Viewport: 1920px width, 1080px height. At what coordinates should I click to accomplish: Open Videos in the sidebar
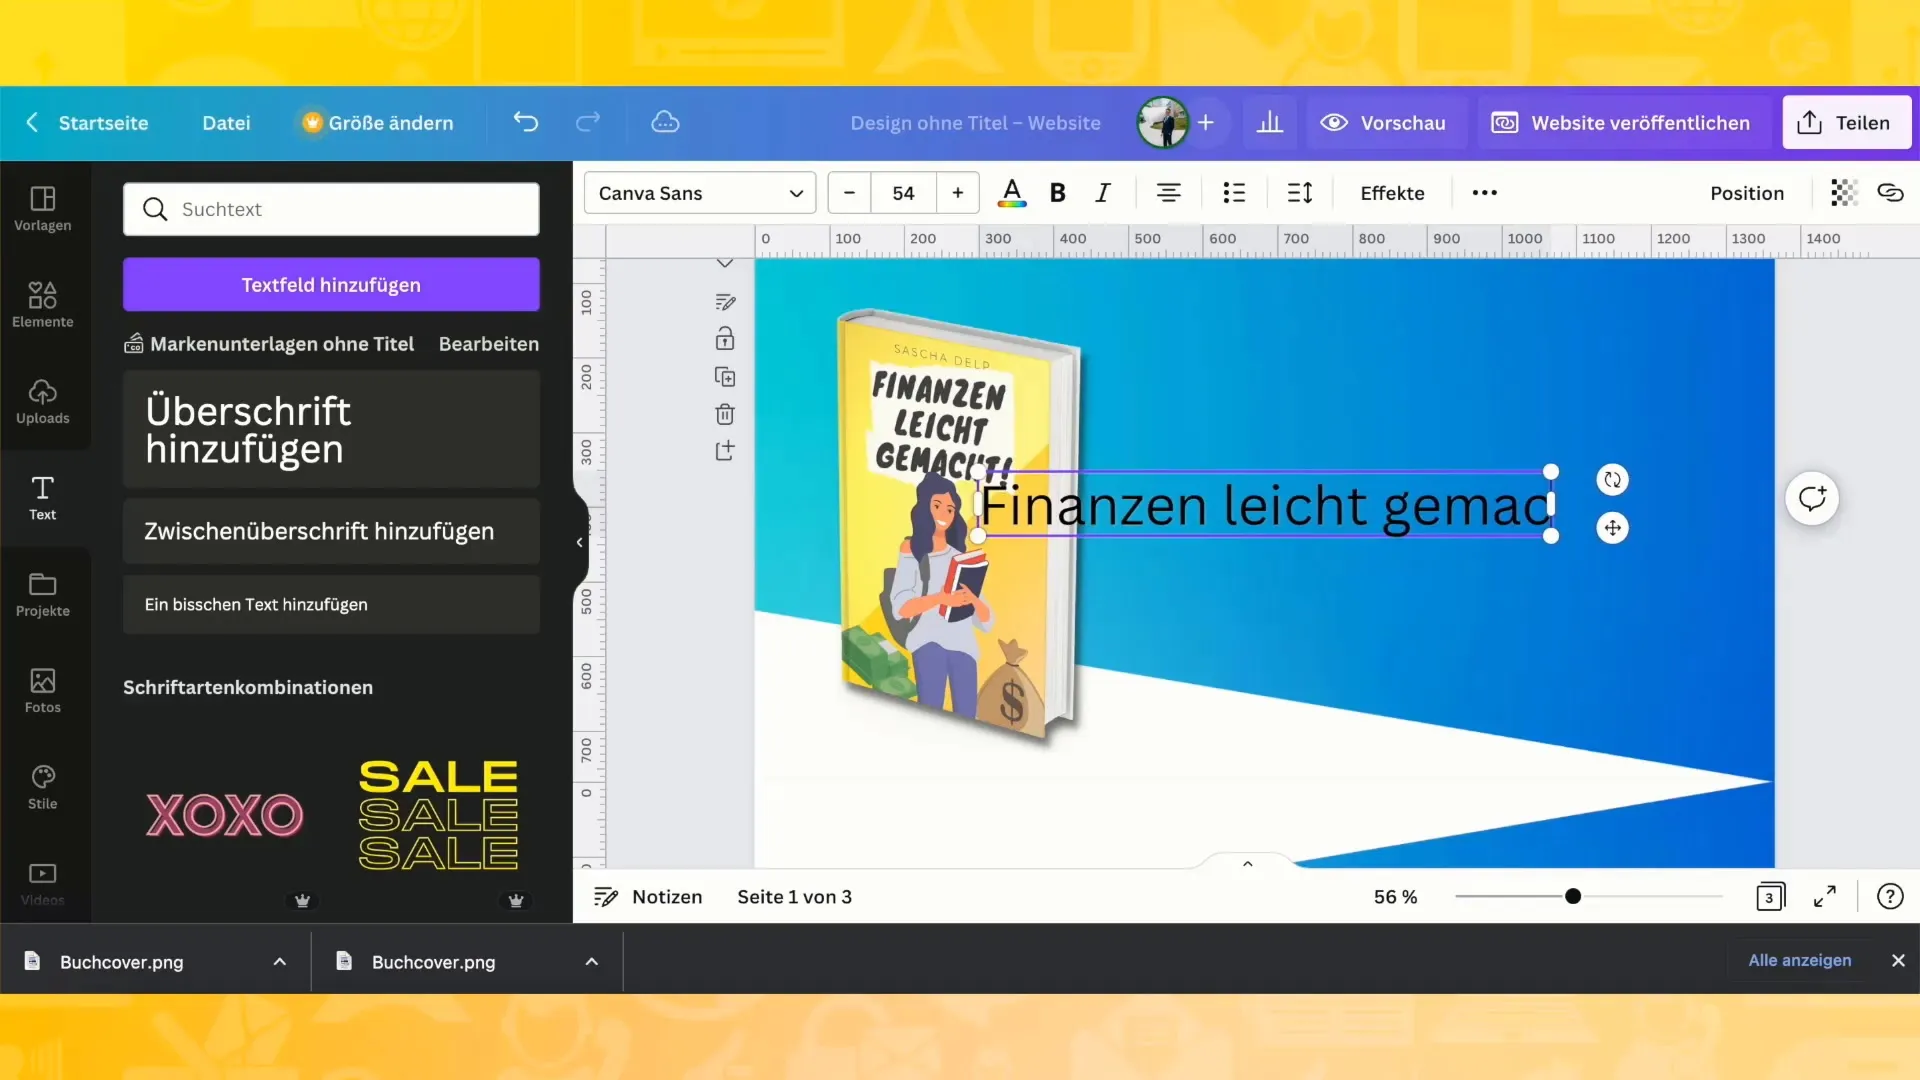tap(43, 884)
